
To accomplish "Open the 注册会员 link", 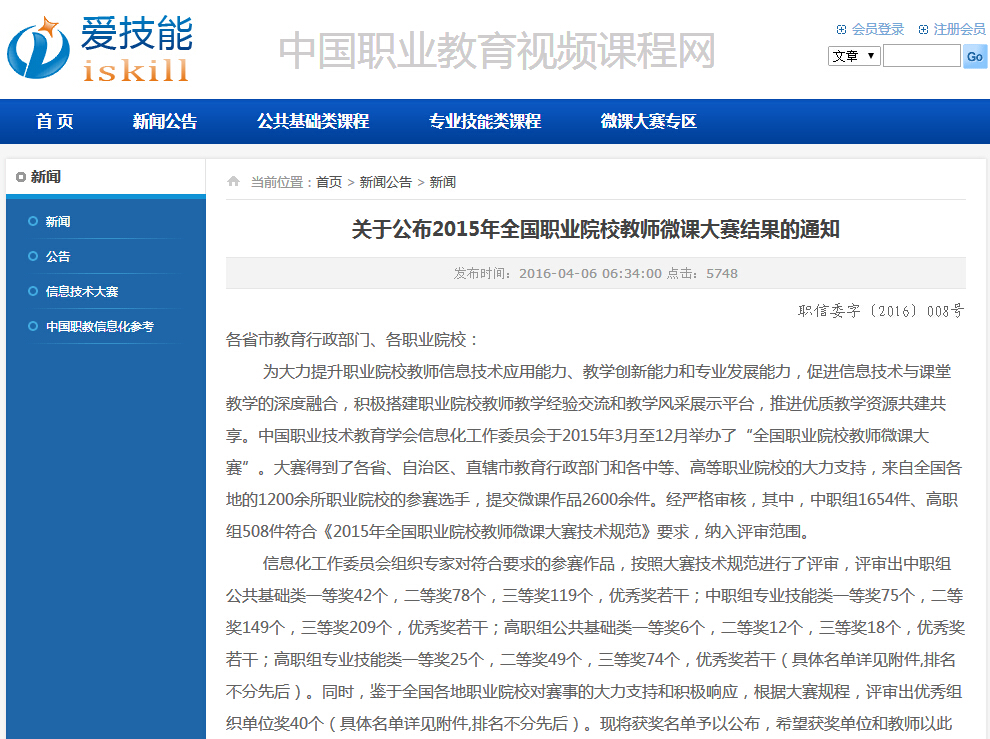I will pos(959,30).
